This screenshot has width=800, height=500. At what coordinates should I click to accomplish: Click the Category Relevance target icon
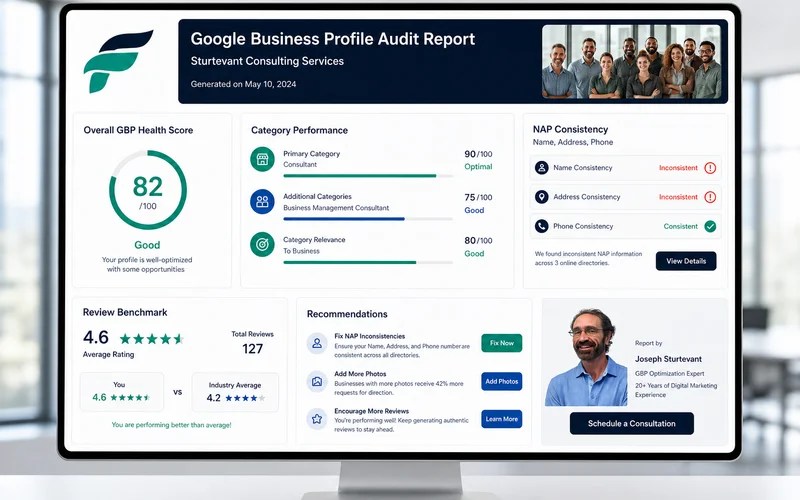coord(262,245)
